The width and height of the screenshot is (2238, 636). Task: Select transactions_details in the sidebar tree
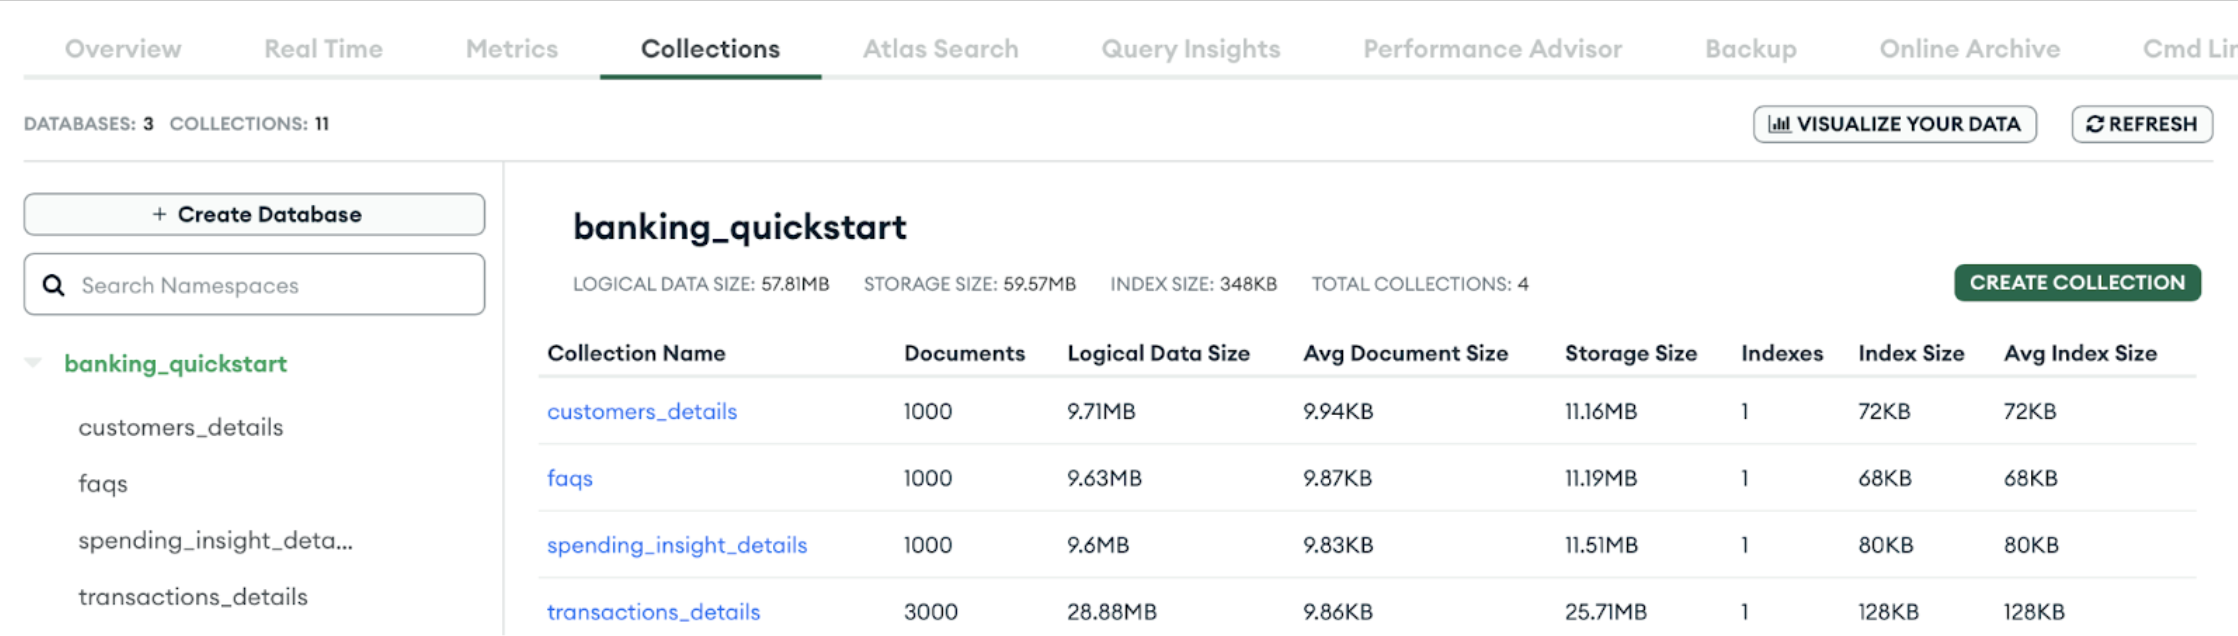(193, 597)
